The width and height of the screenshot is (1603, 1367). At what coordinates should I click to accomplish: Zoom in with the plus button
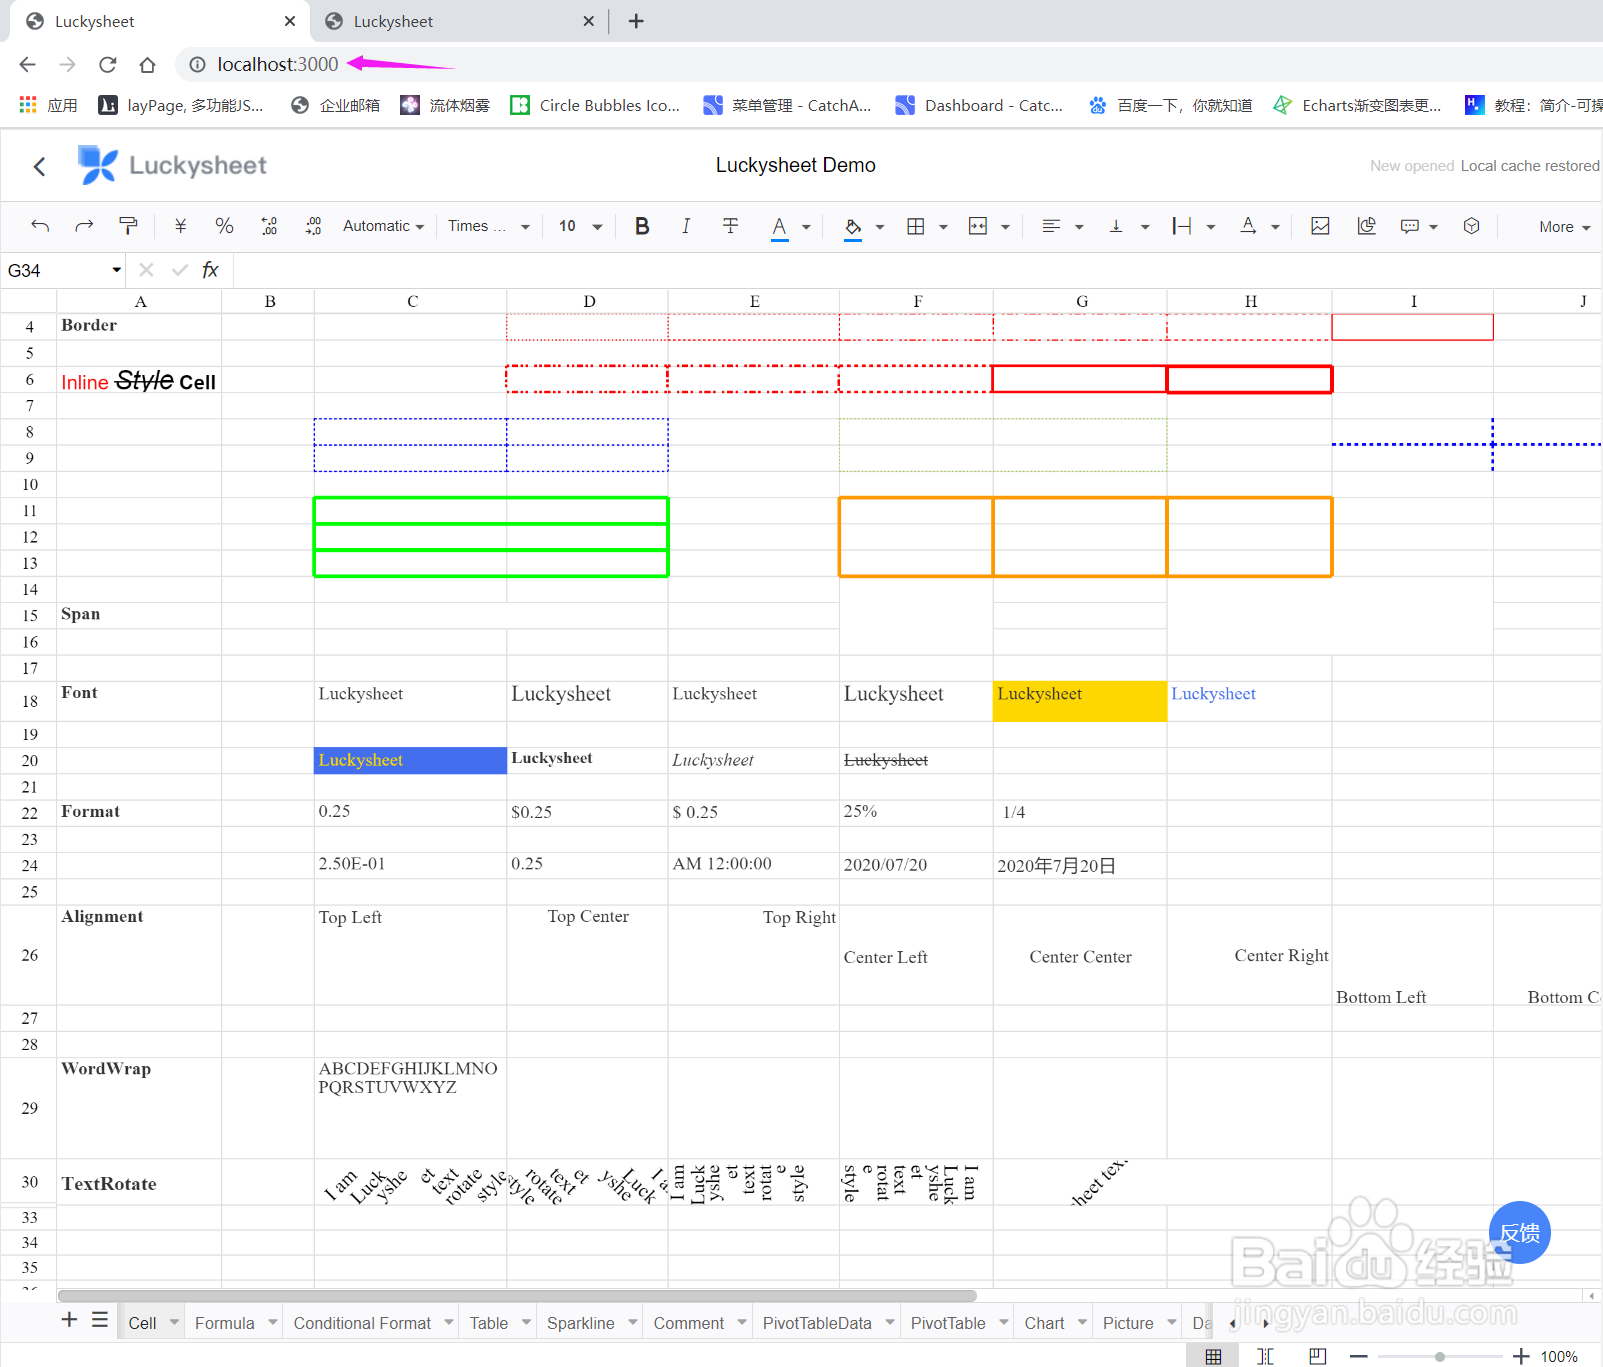tap(1521, 1356)
